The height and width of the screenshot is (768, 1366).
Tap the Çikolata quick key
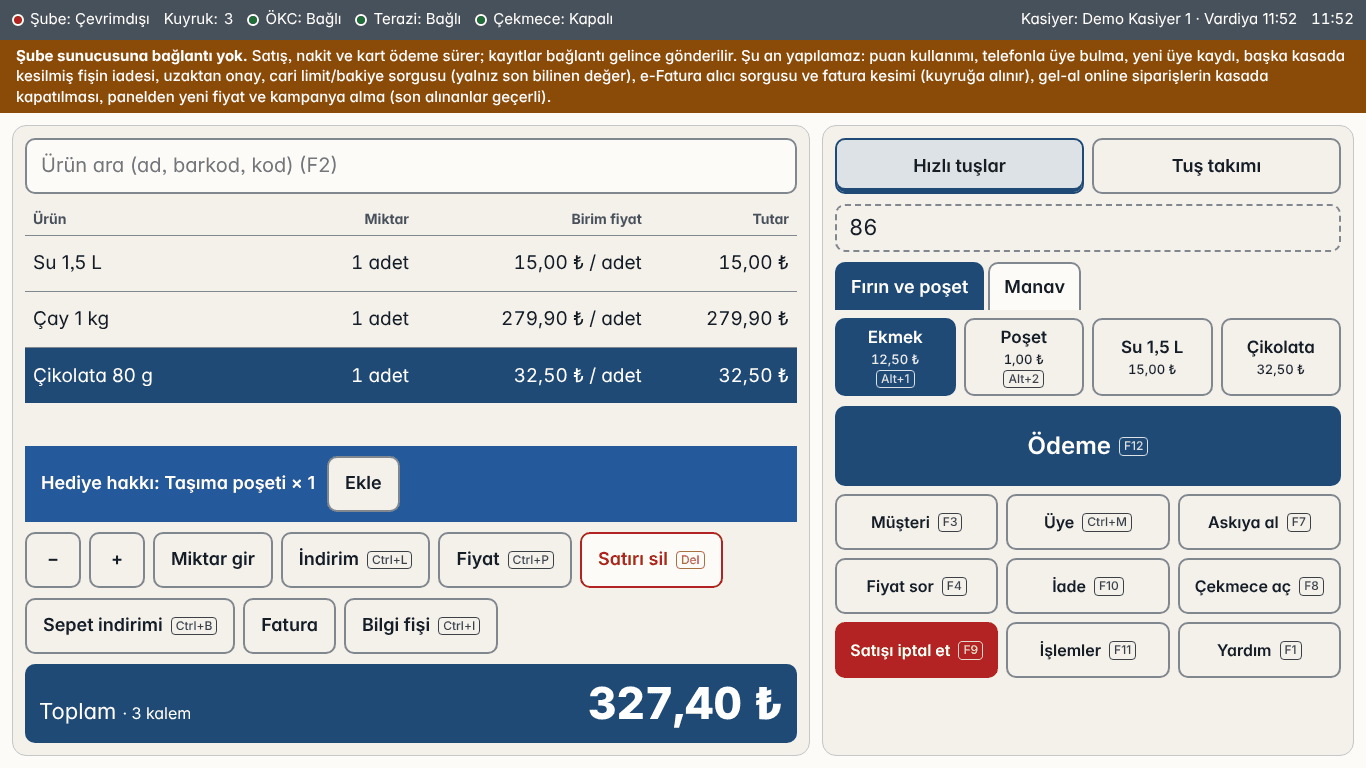[1281, 357]
